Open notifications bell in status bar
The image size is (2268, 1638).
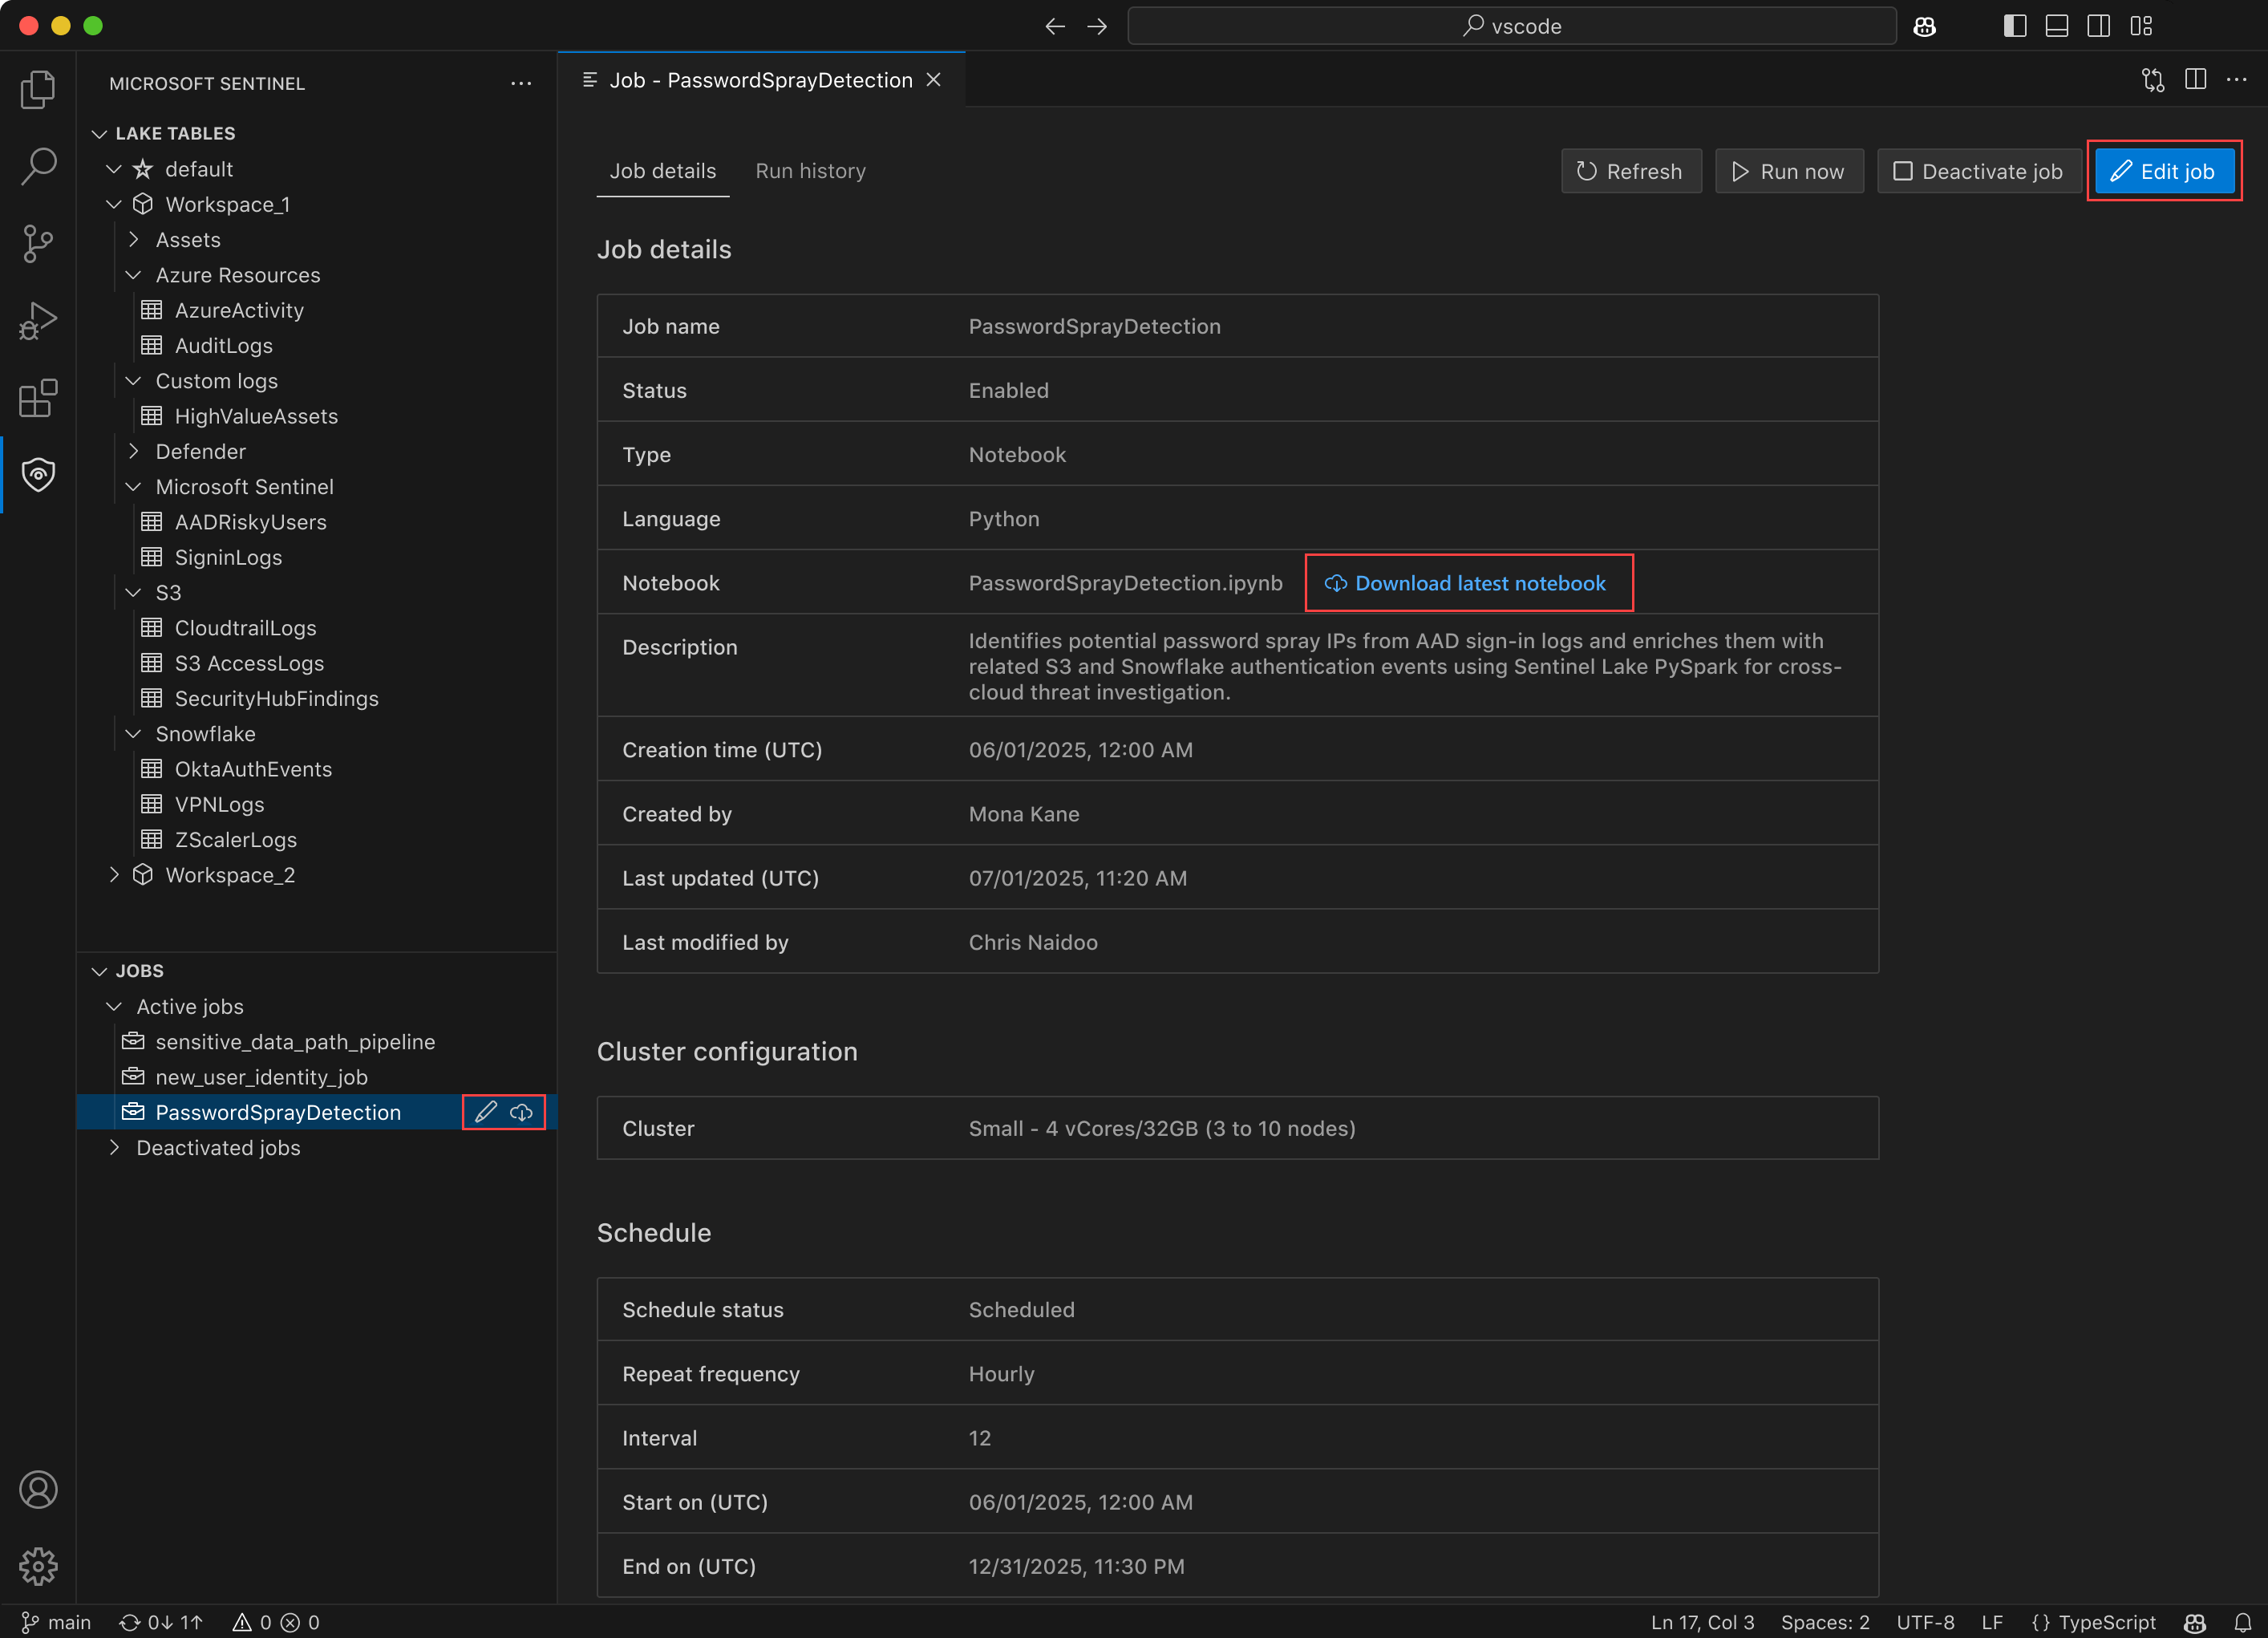(x=2243, y=1622)
